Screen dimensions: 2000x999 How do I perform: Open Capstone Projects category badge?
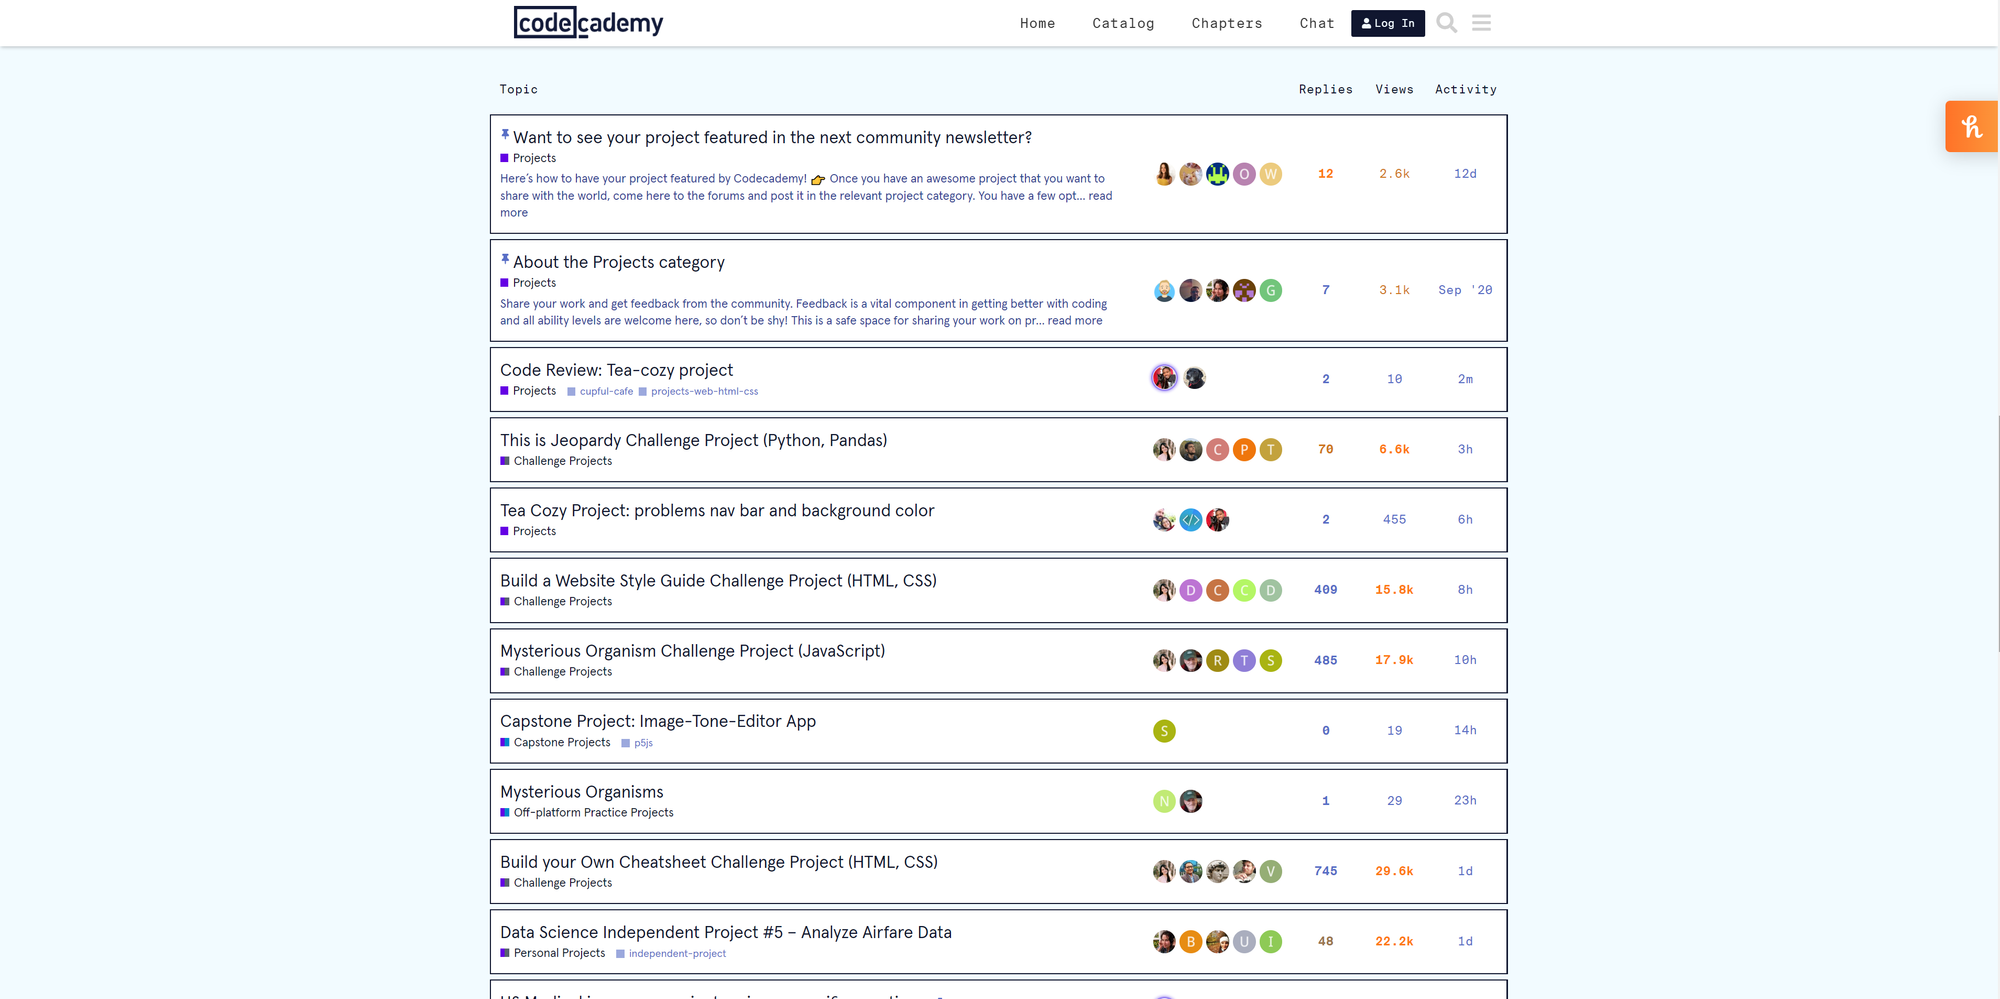(555, 742)
